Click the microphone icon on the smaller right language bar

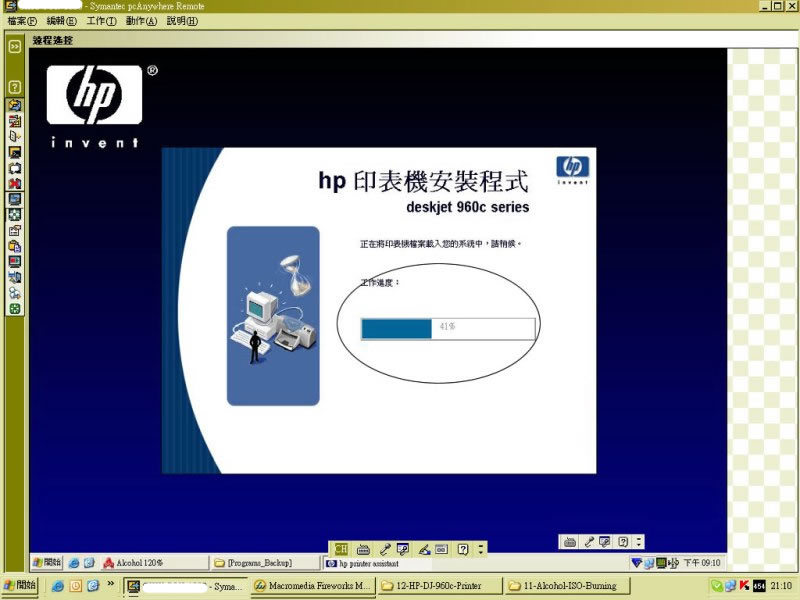click(x=589, y=542)
